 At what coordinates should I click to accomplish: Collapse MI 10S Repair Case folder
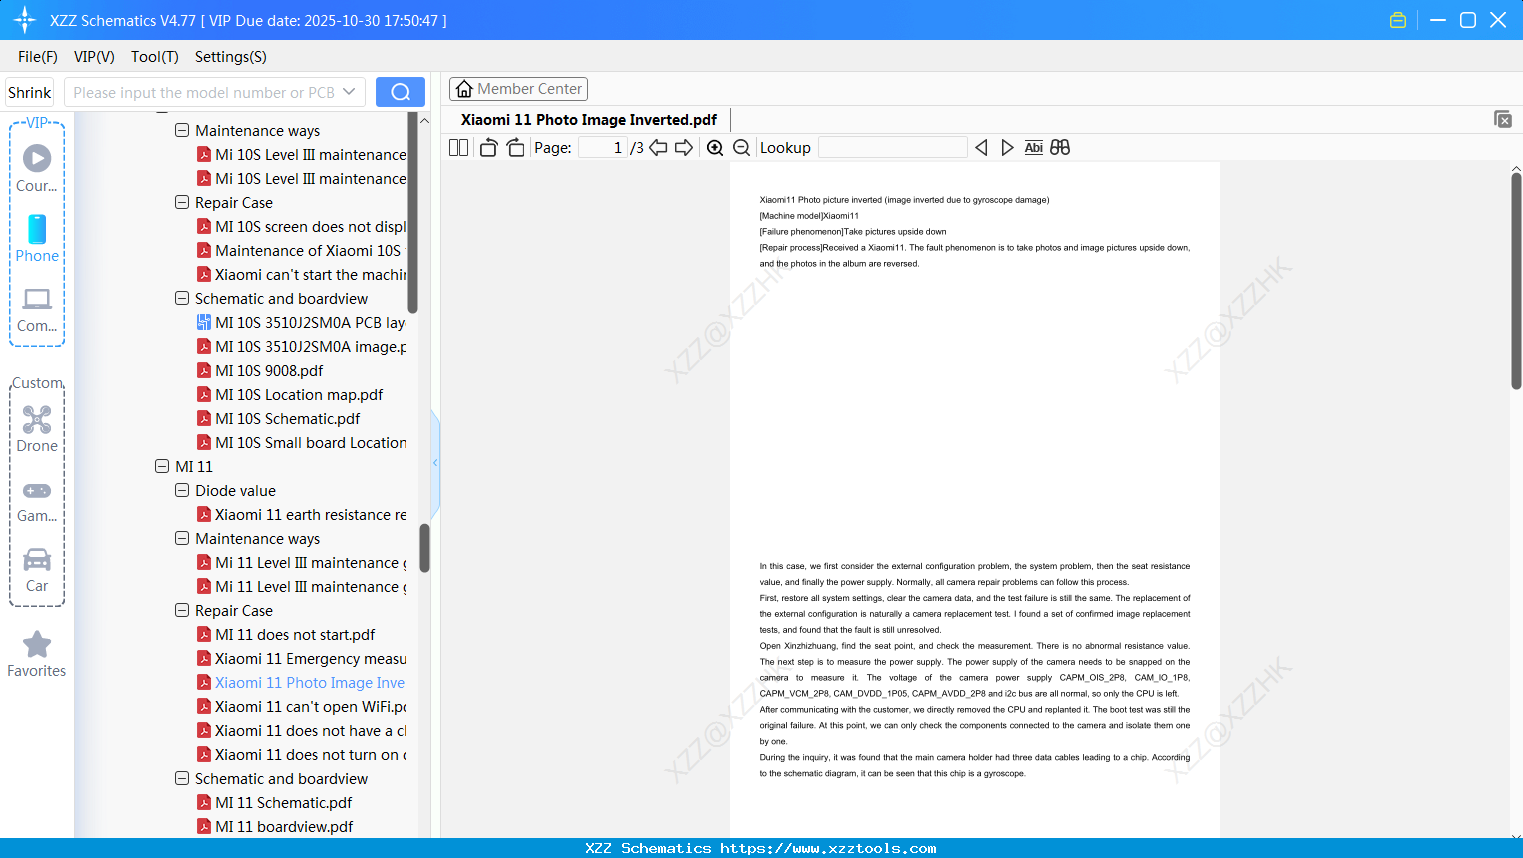coord(182,203)
